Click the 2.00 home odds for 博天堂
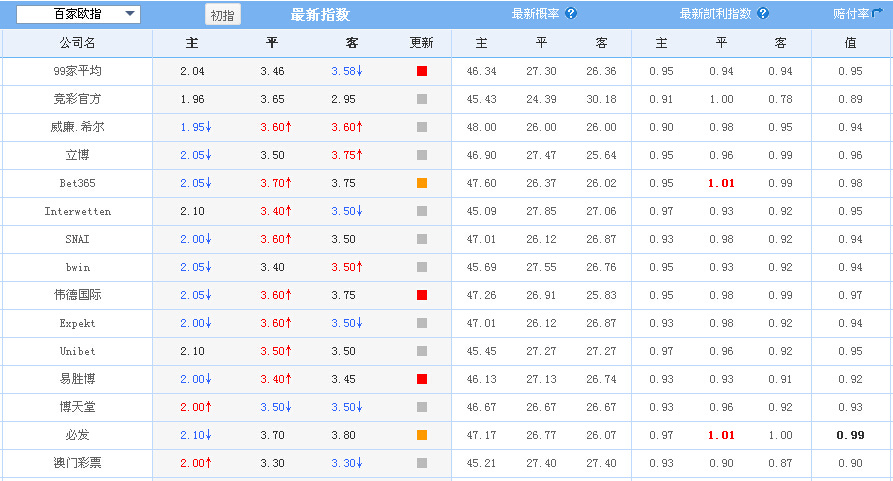The width and height of the screenshot is (893, 481). [195, 407]
